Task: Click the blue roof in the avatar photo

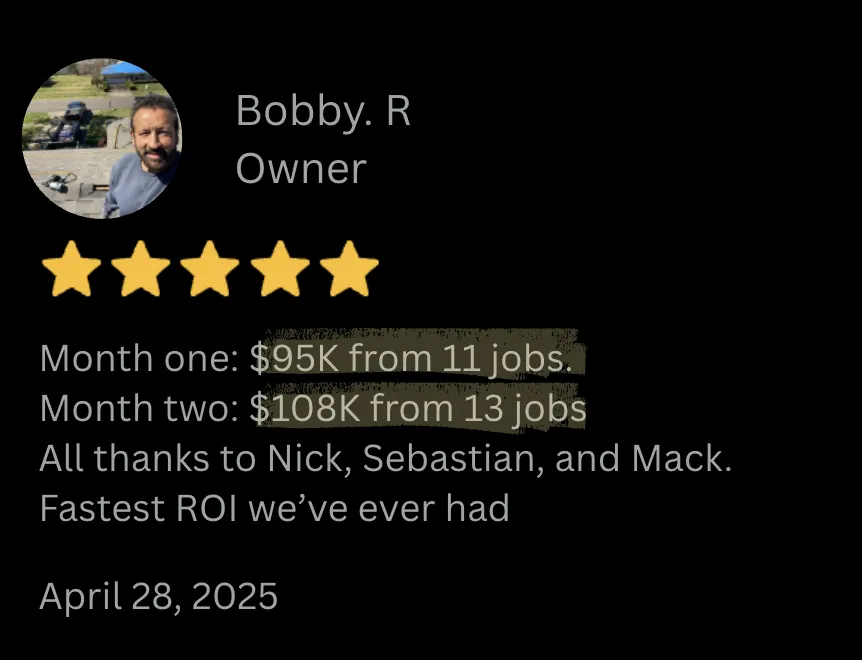Action: point(124,69)
